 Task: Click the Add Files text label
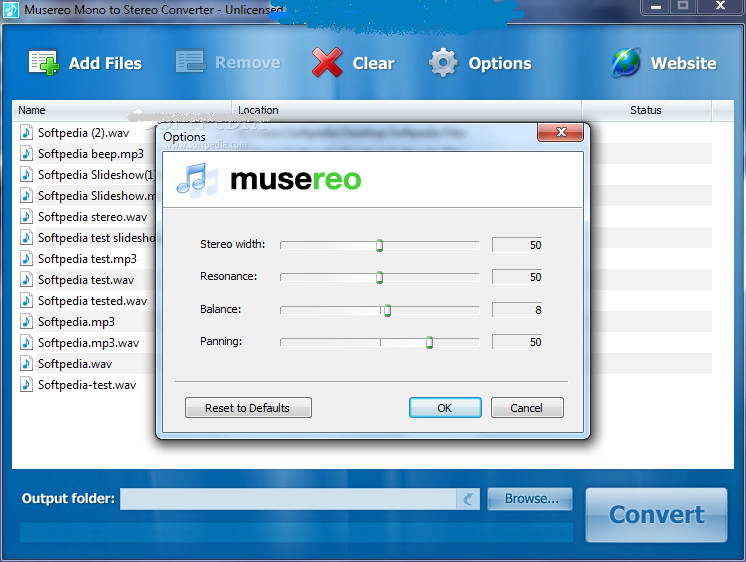(105, 63)
